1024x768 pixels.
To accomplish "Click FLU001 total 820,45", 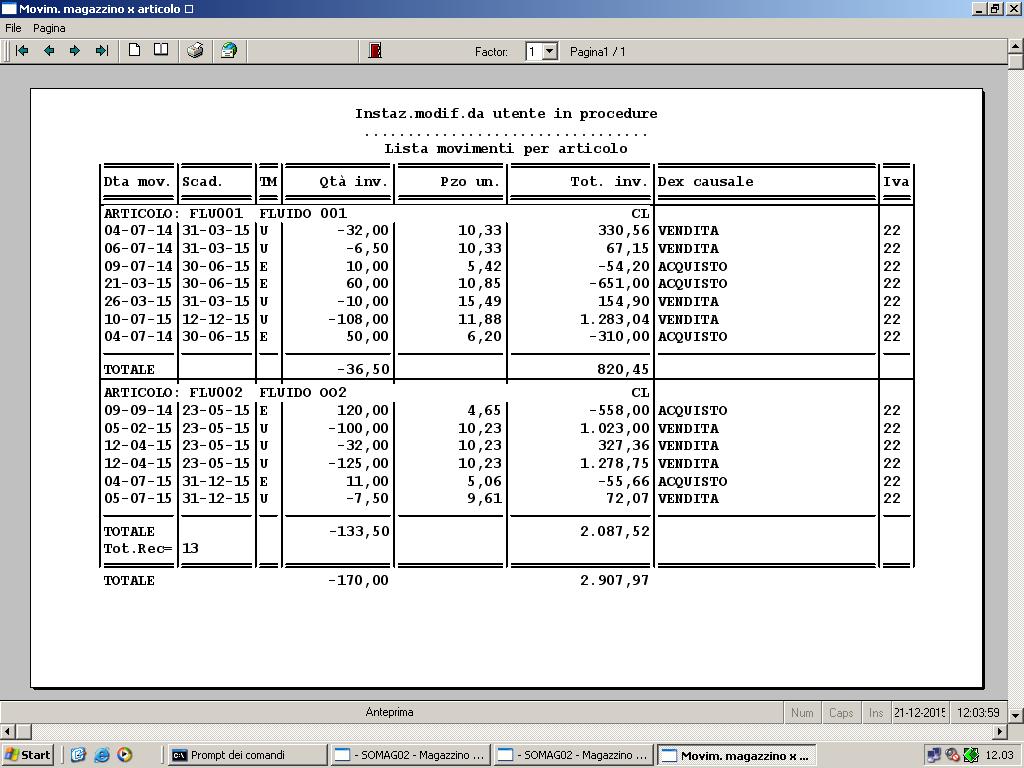I will 623,370.
